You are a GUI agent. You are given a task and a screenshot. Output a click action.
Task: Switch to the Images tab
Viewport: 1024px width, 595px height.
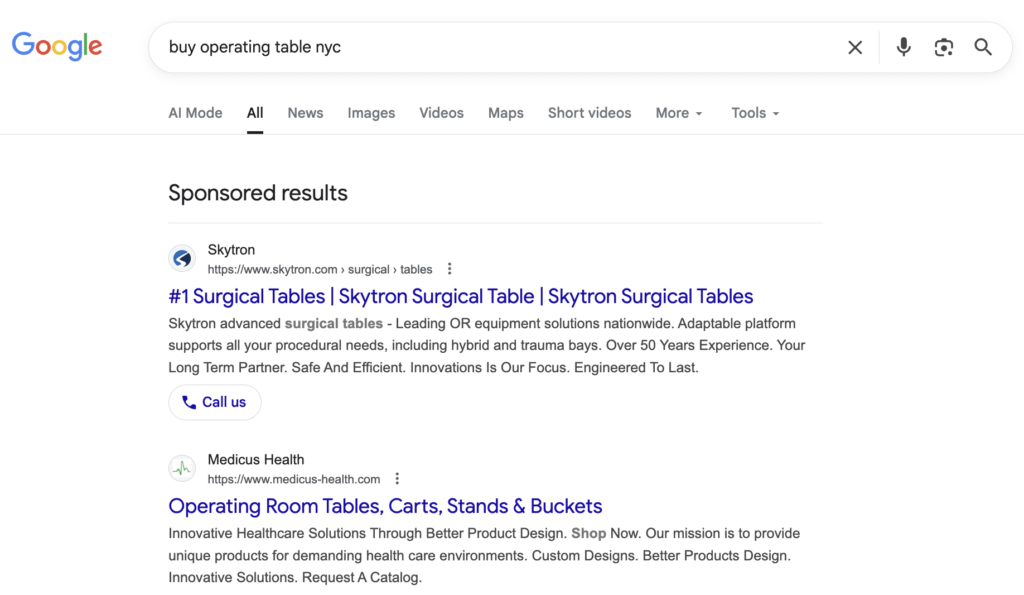click(371, 113)
